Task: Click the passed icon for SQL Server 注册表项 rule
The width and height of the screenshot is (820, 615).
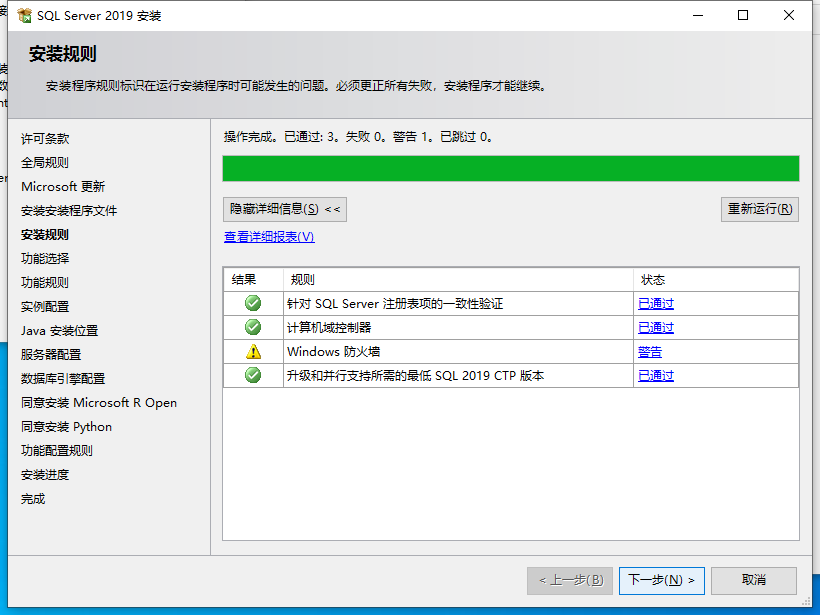Action: (253, 303)
